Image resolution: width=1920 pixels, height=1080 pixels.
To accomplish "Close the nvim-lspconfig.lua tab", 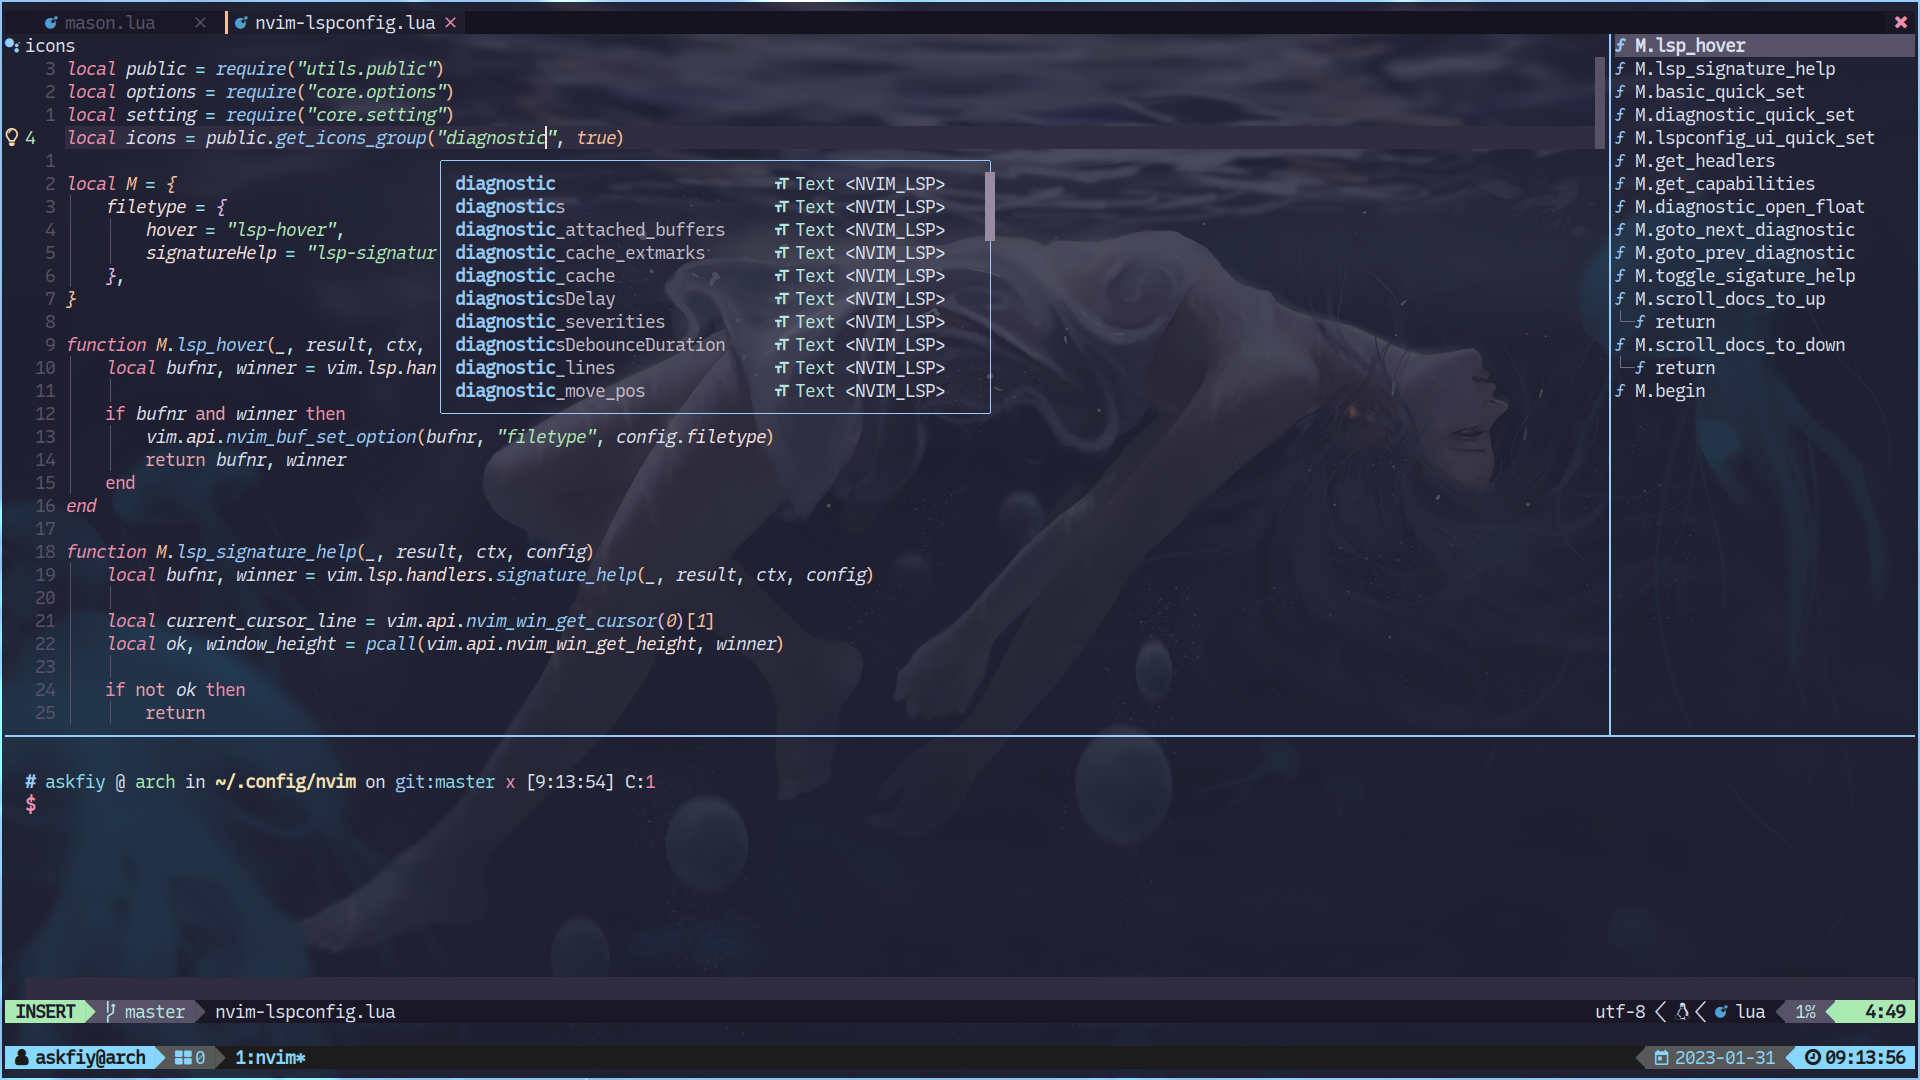I will click(451, 22).
